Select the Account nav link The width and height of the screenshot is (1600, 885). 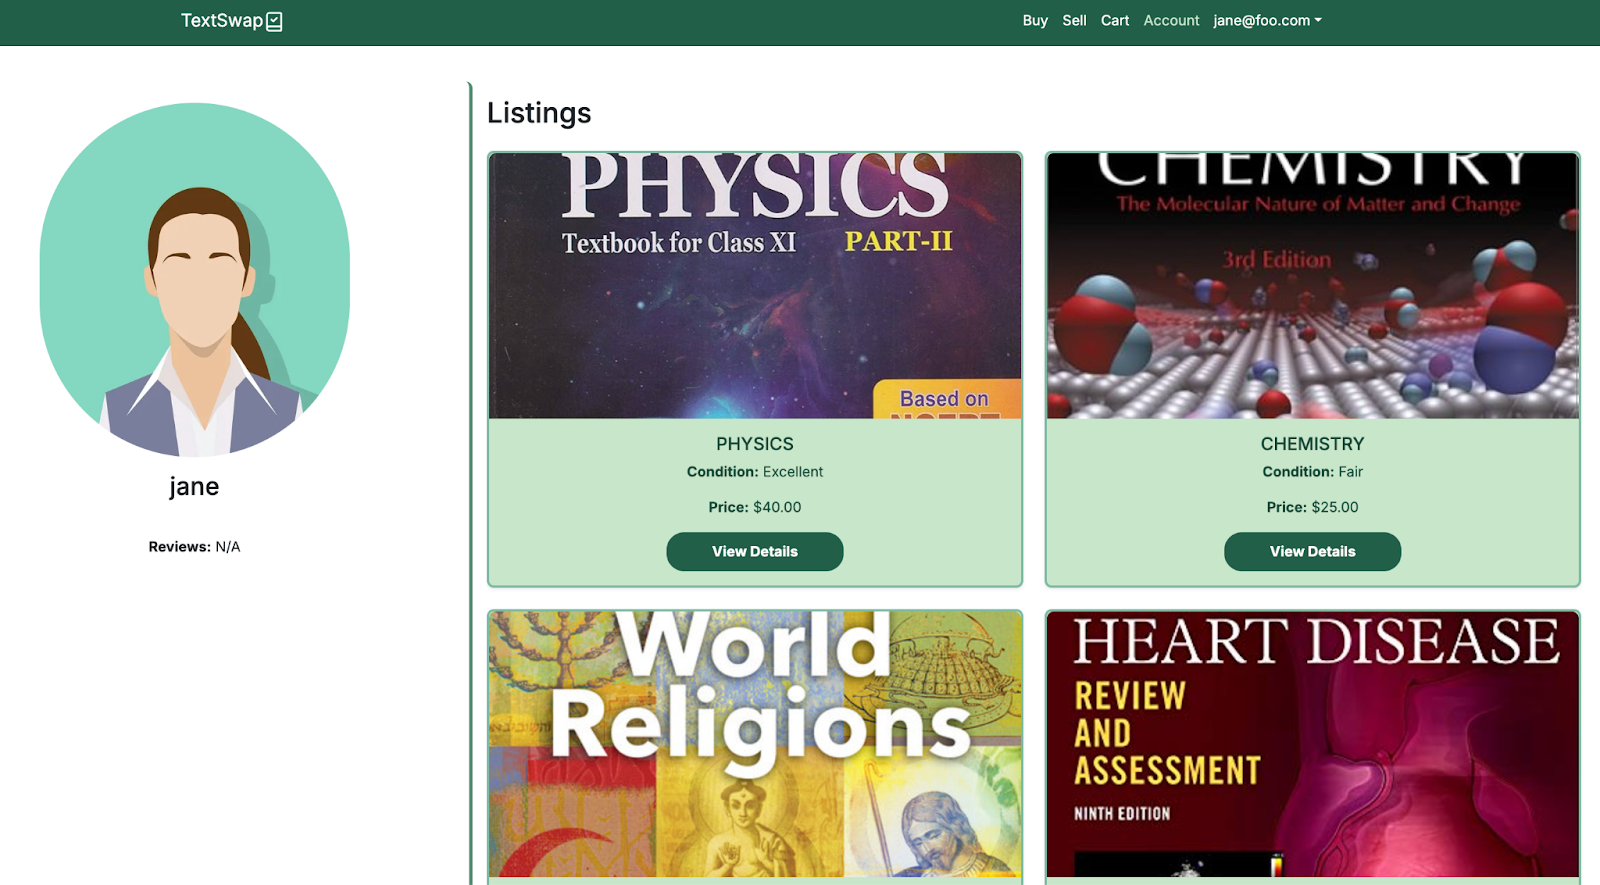tap(1171, 20)
